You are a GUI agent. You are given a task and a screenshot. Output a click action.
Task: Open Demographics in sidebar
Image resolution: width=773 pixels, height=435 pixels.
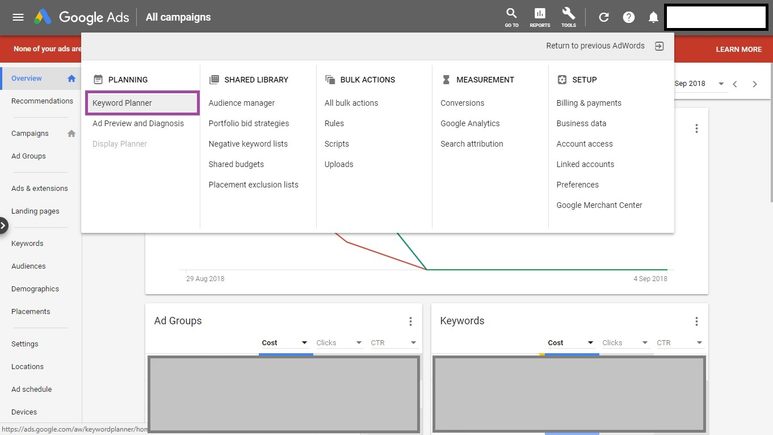[35, 289]
